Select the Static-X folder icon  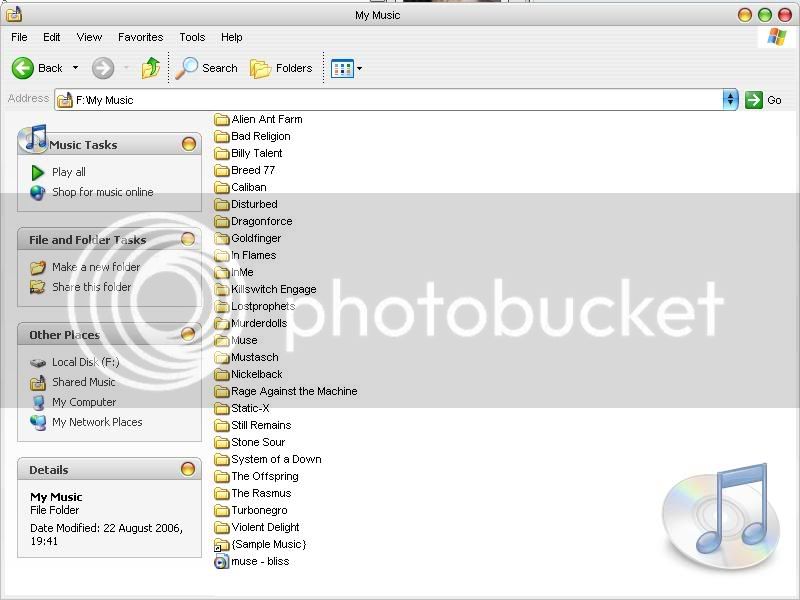click(x=221, y=409)
